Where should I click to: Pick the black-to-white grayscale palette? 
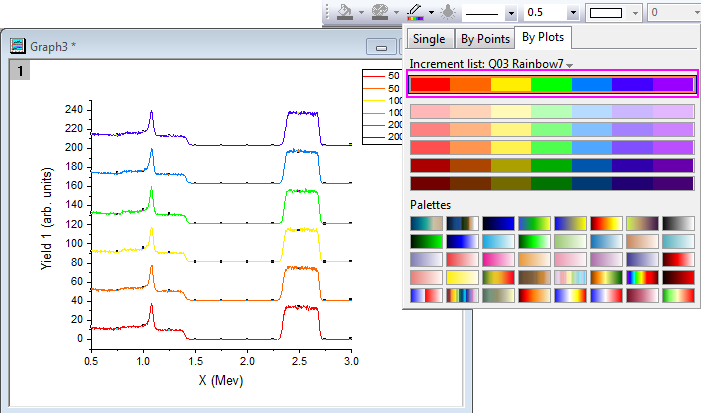click(678, 223)
